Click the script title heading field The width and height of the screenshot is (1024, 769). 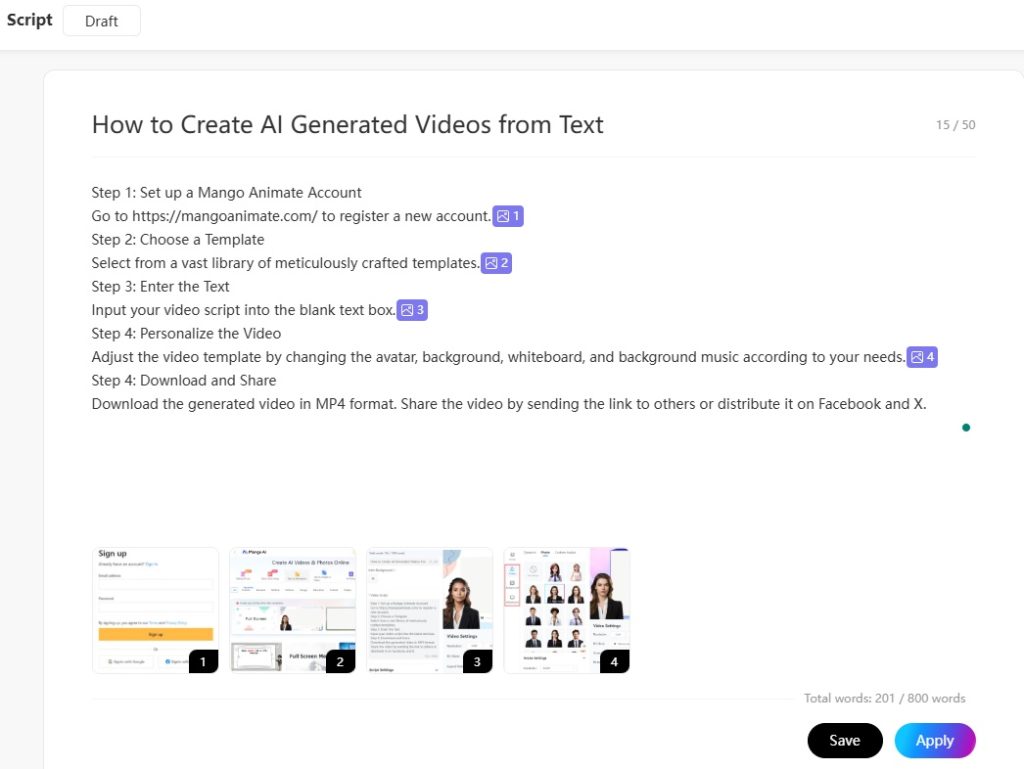[347, 125]
